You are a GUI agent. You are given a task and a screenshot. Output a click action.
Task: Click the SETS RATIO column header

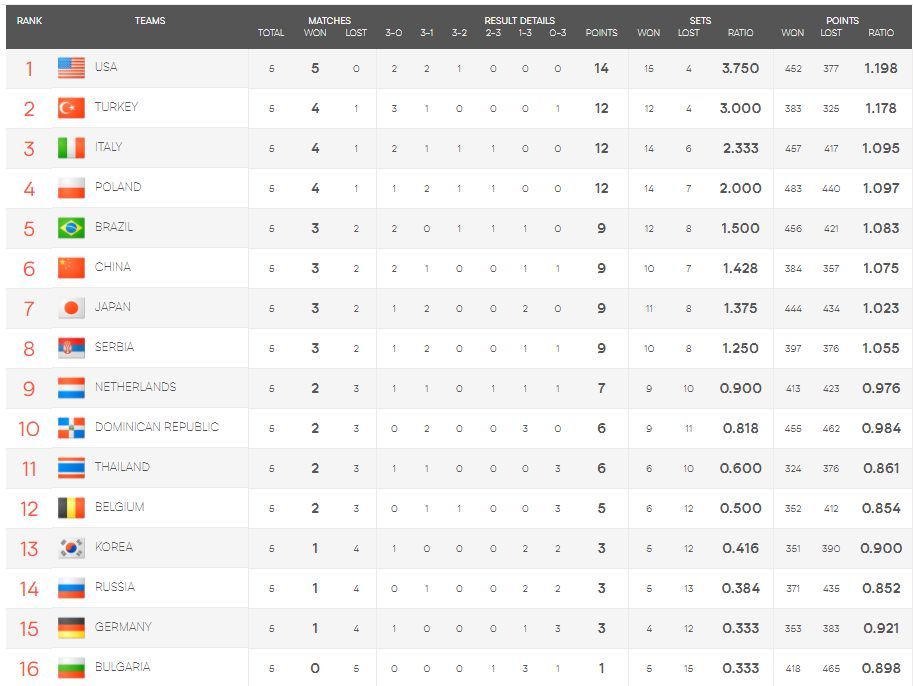click(x=740, y=33)
